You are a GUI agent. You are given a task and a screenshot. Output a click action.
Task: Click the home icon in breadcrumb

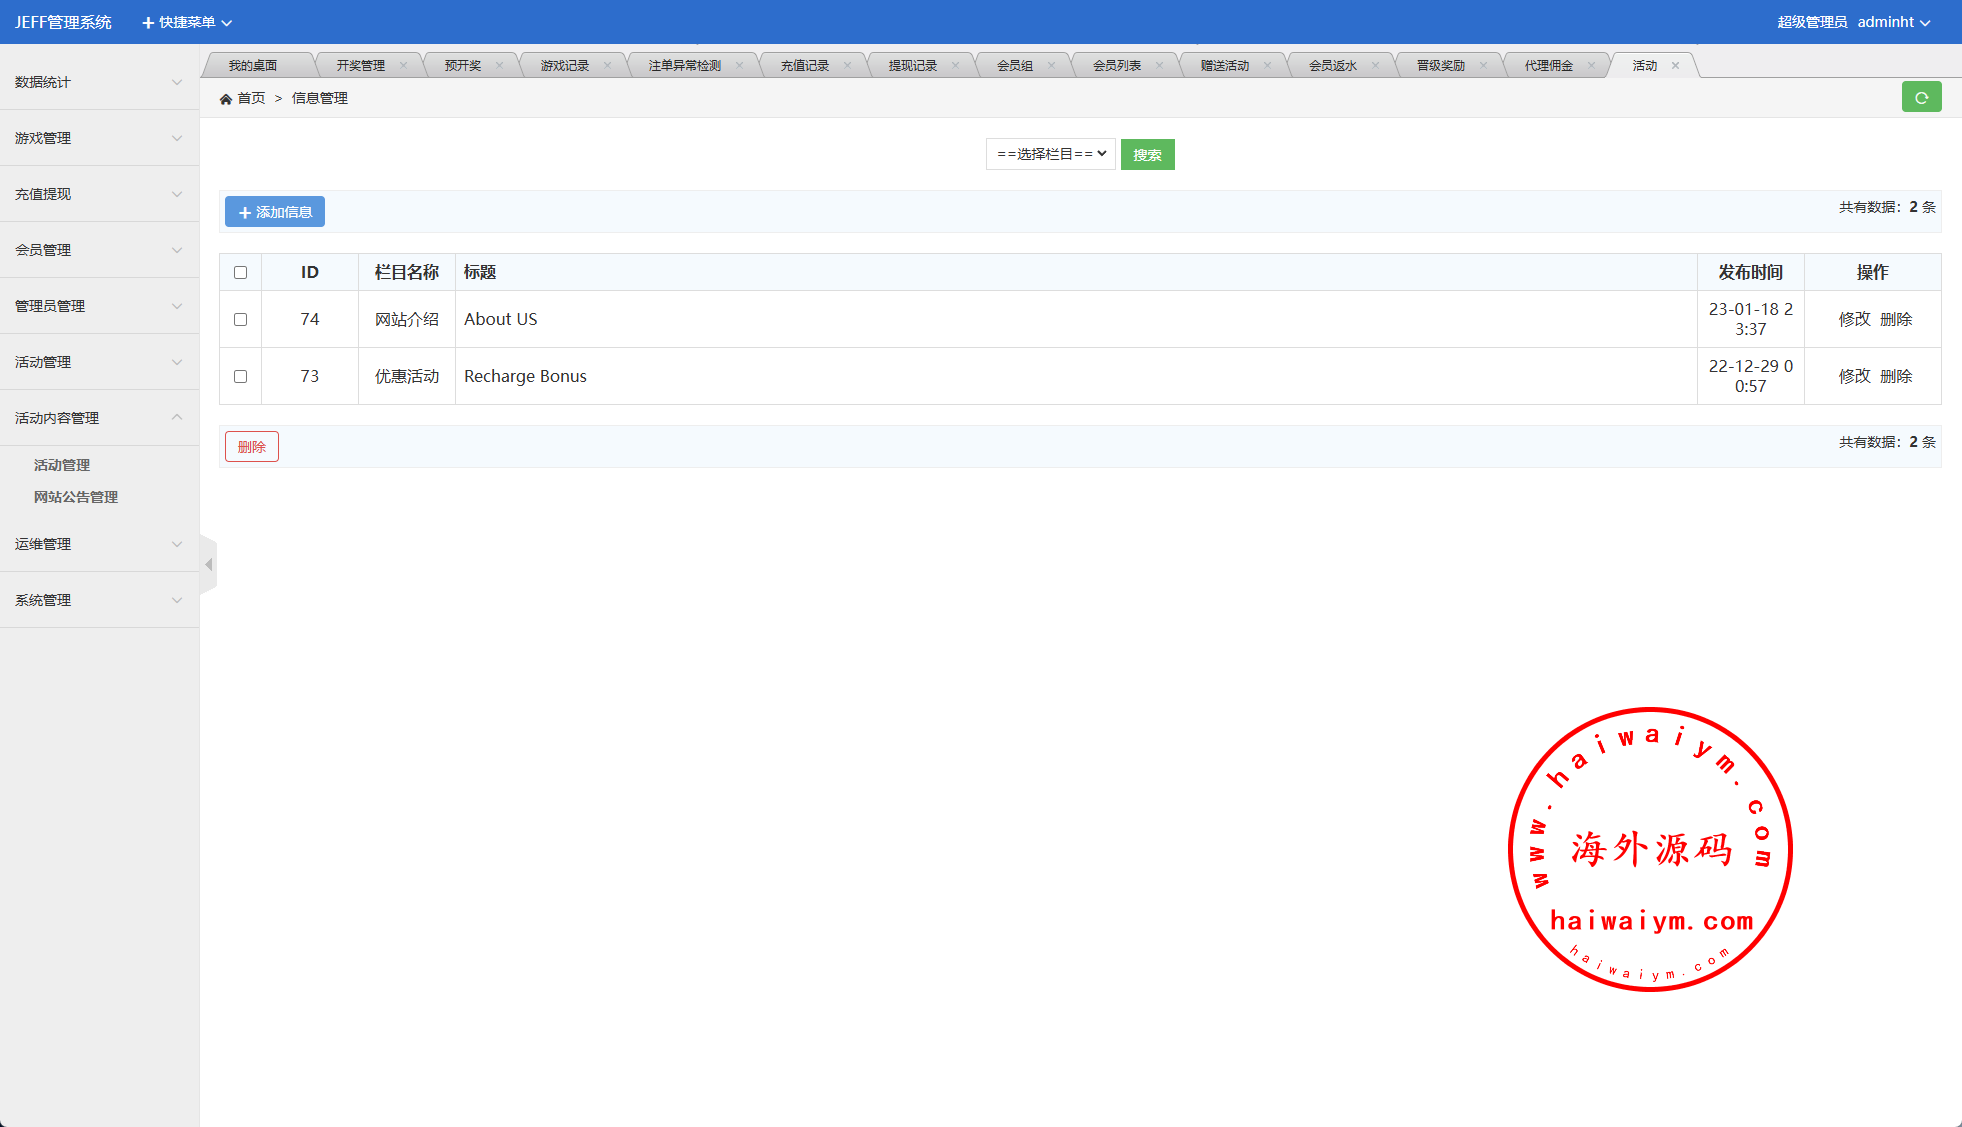[x=226, y=99]
